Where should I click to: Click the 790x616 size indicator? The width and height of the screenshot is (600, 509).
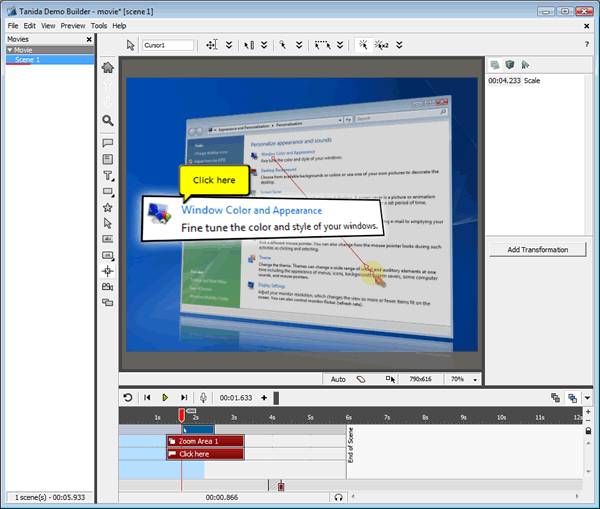click(420, 379)
